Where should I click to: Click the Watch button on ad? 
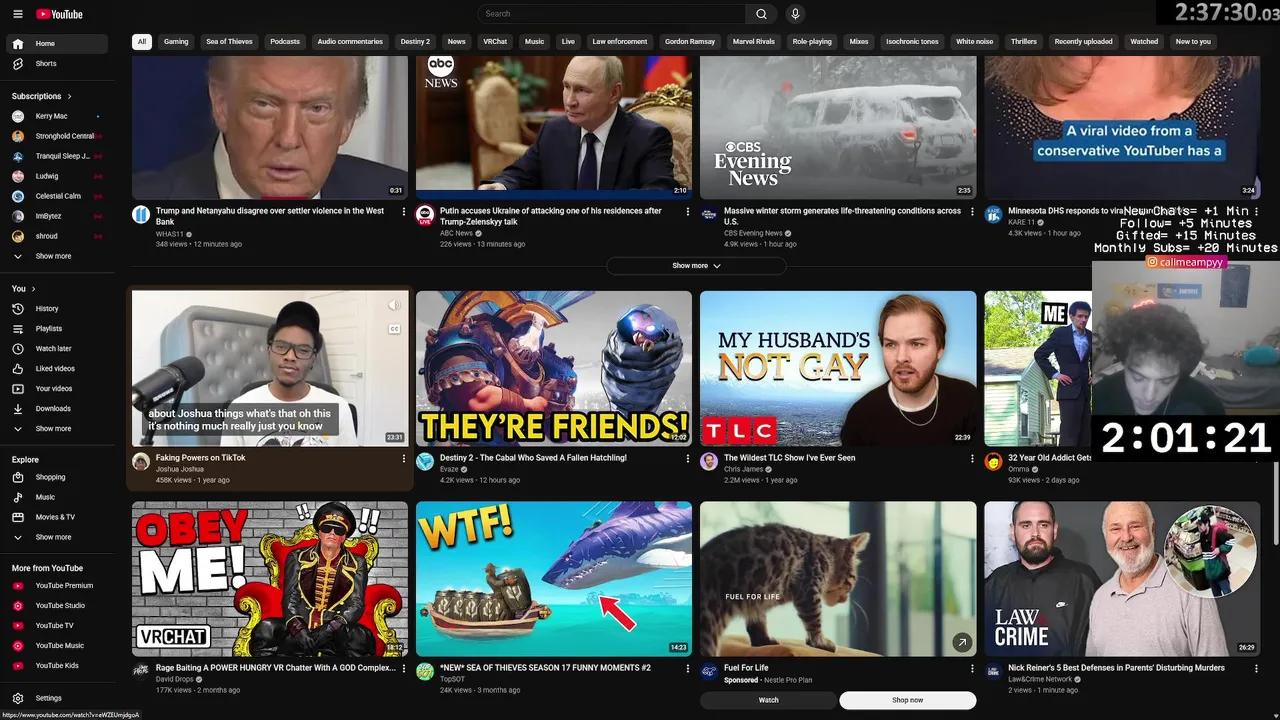pos(768,700)
